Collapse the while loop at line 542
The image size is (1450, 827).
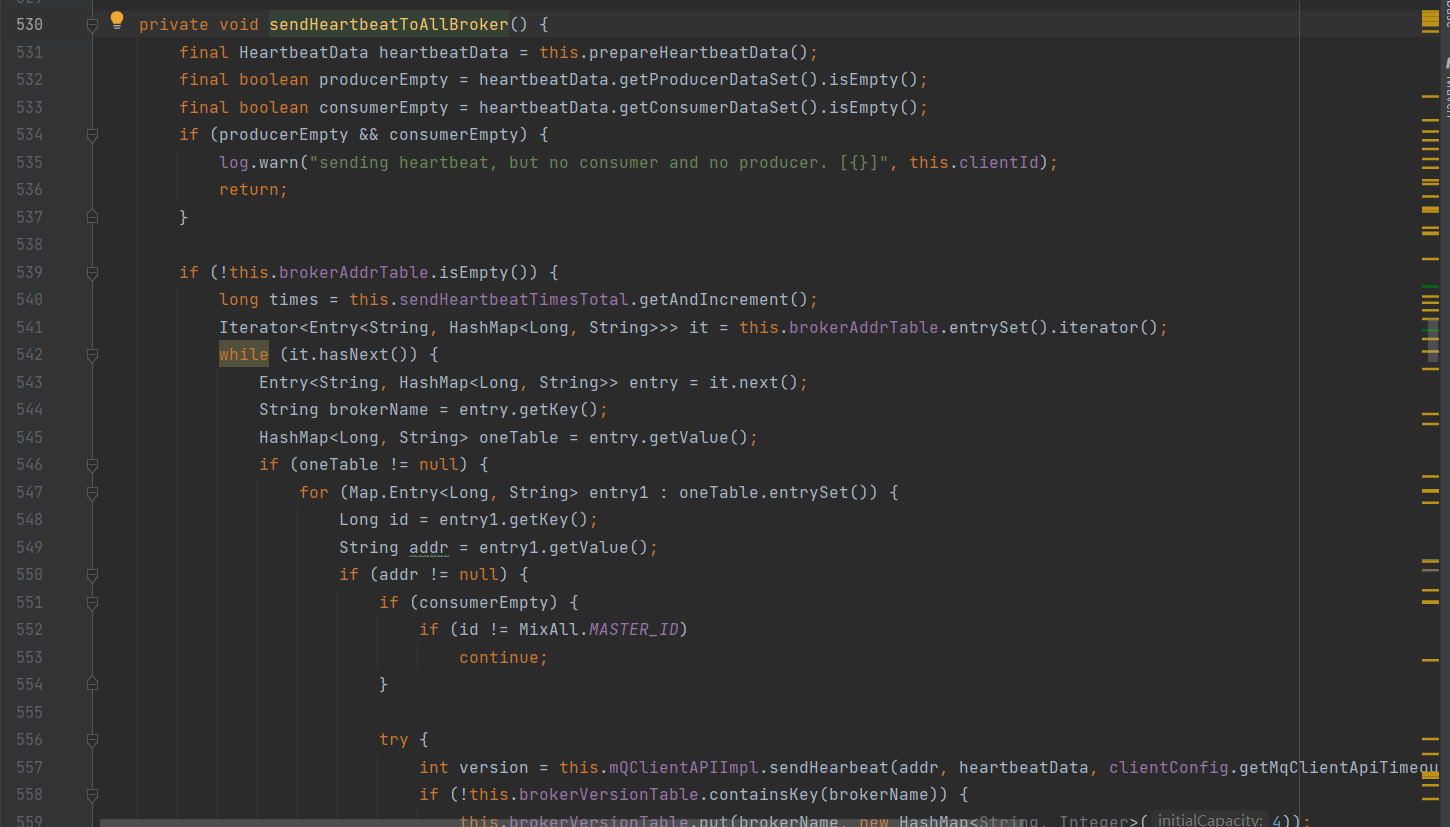(92, 355)
